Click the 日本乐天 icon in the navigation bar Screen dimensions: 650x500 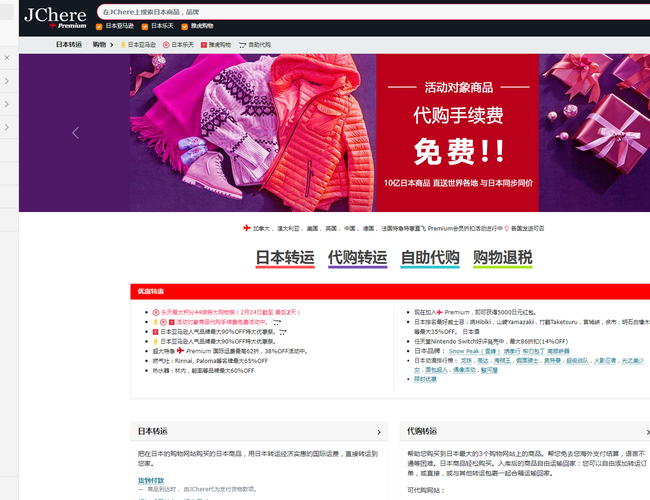click(166, 45)
